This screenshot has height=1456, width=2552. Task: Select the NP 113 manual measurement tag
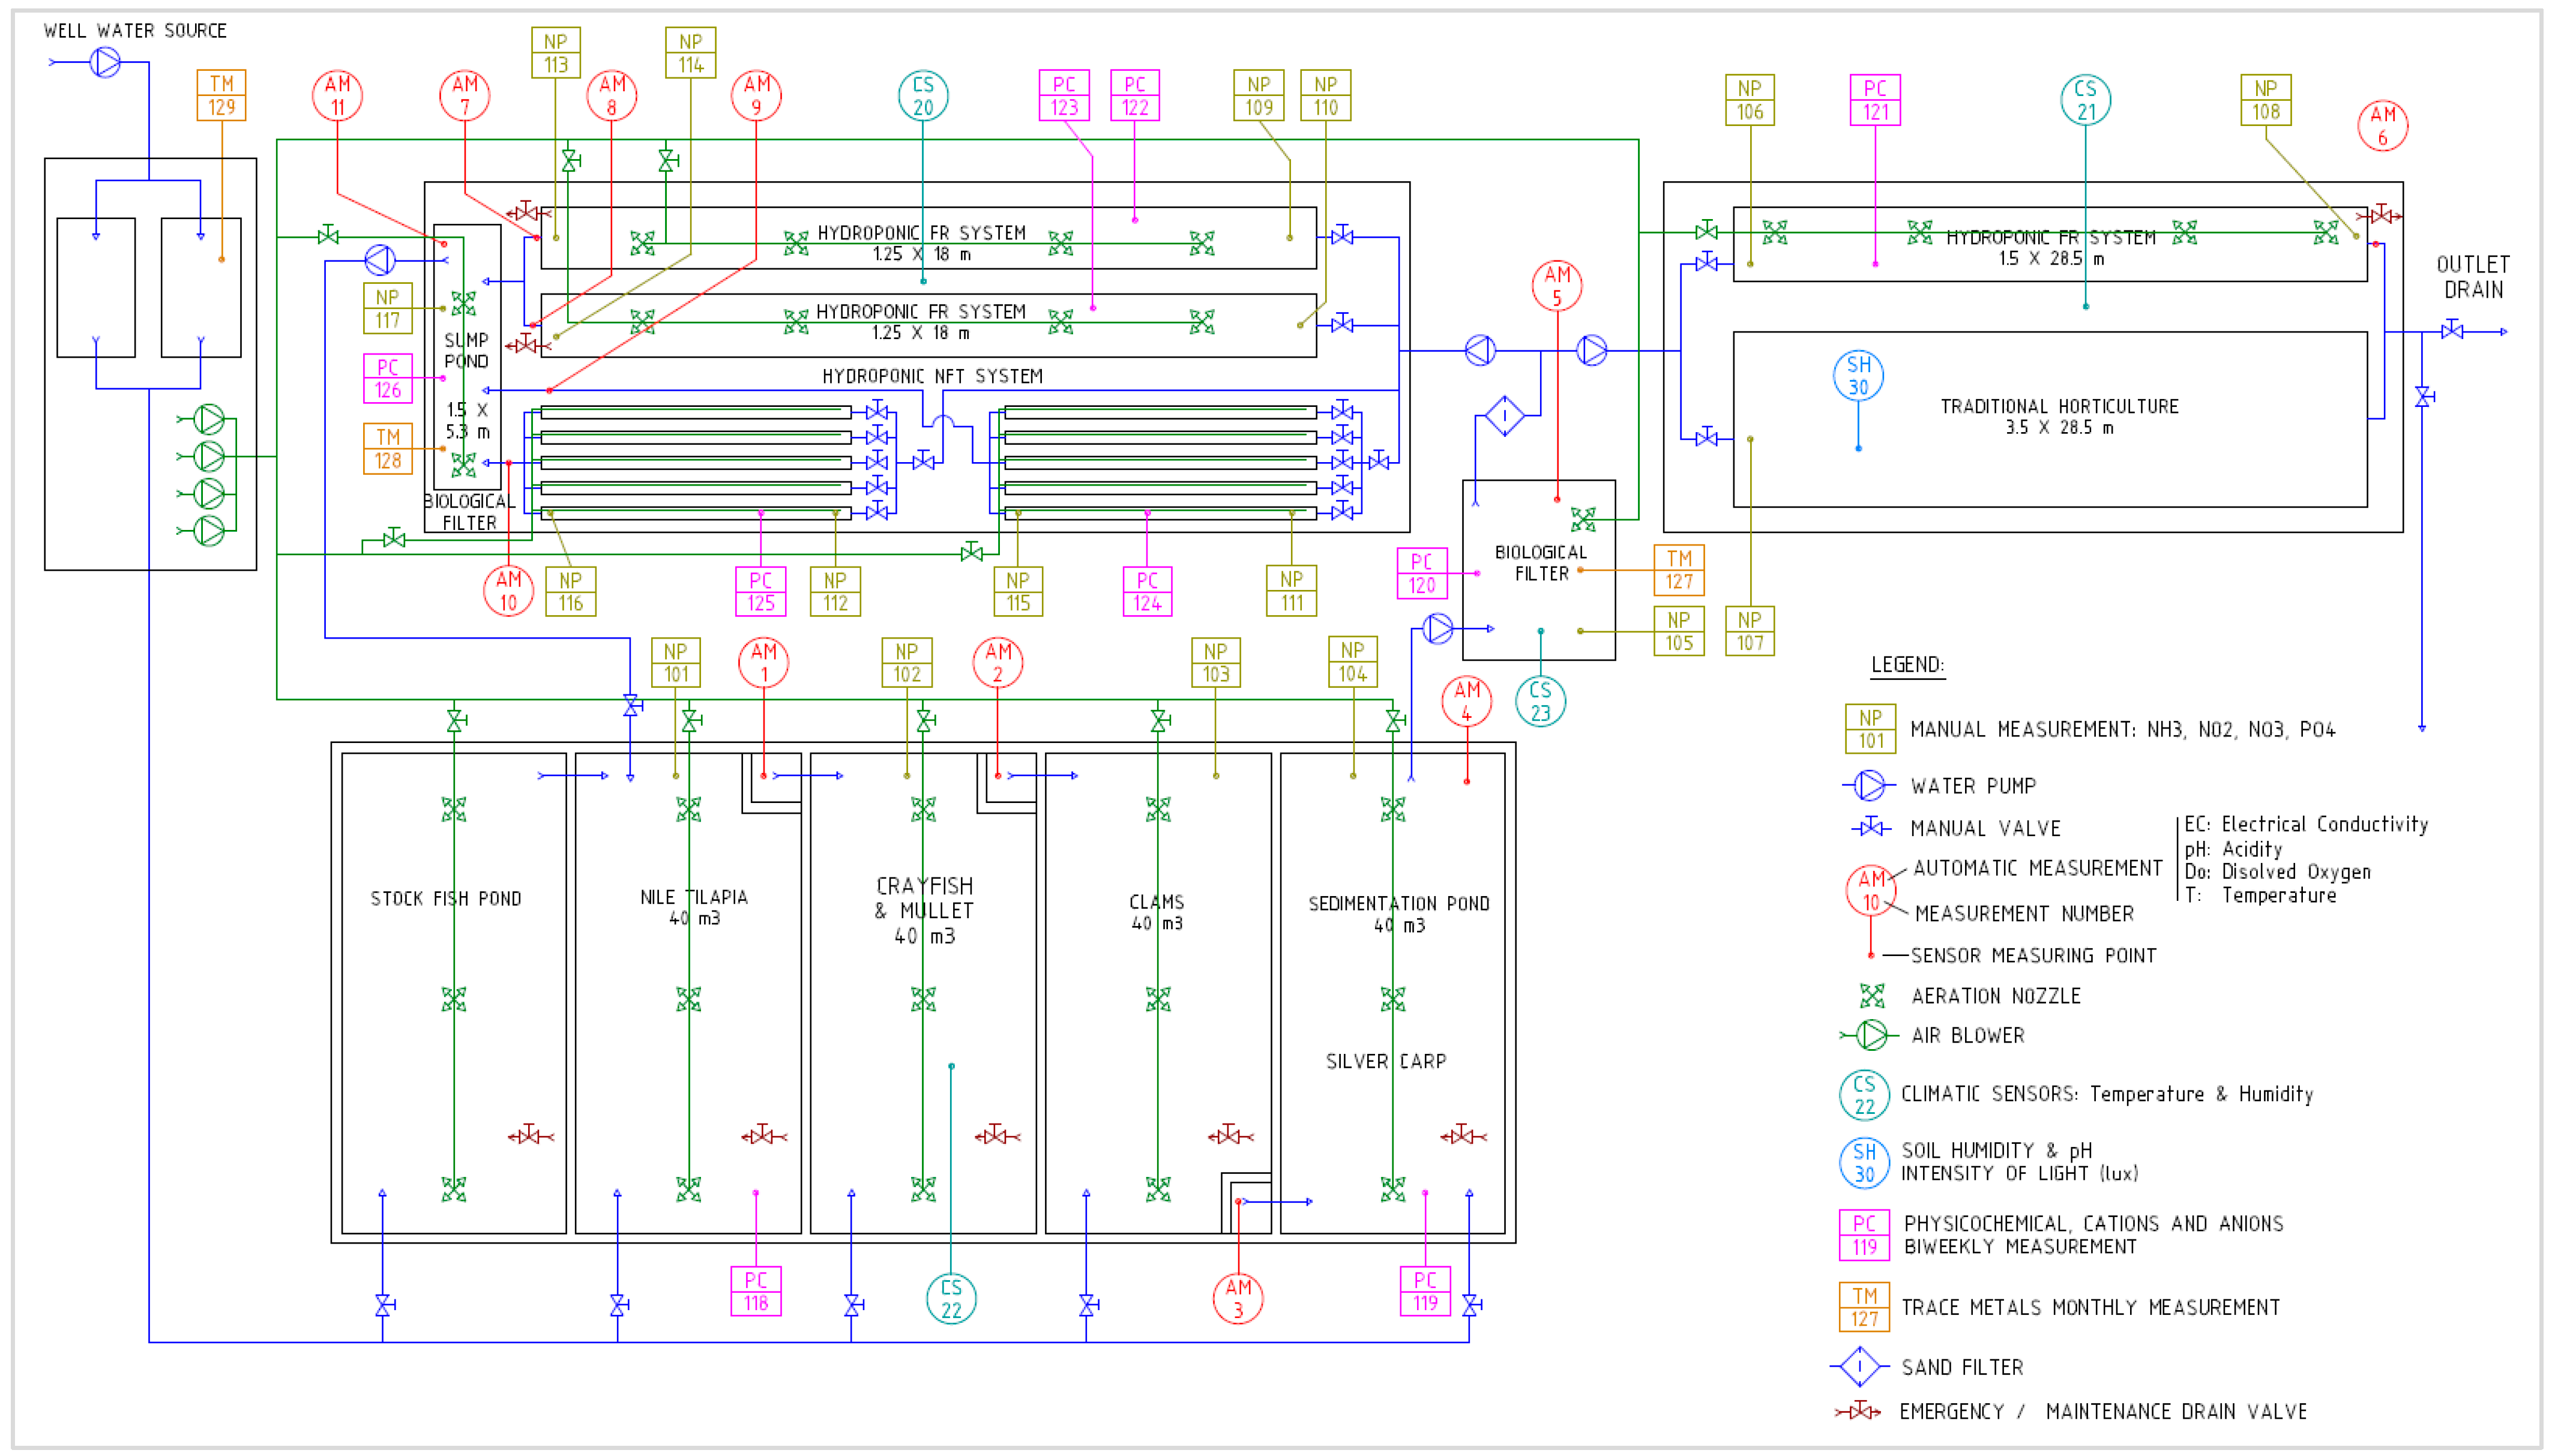[555, 53]
